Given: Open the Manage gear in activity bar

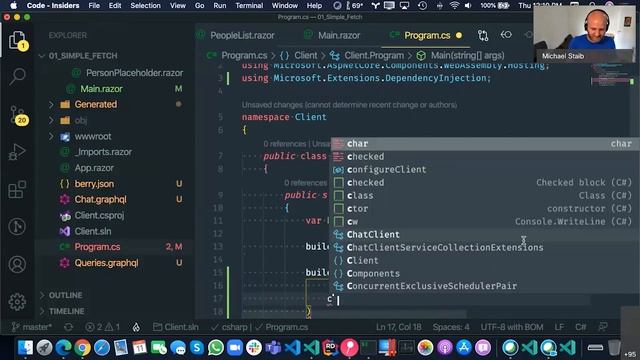Looking at the screenshot, I should [17, 302].
